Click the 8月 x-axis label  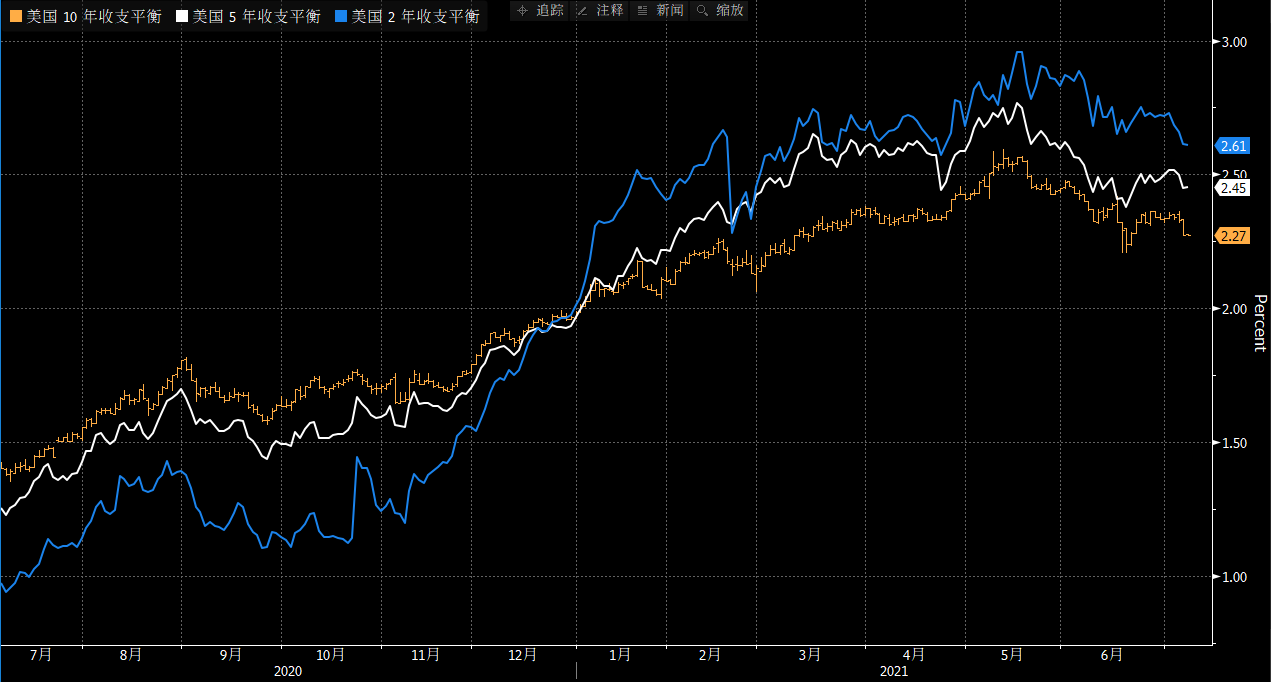pos(131,655)
